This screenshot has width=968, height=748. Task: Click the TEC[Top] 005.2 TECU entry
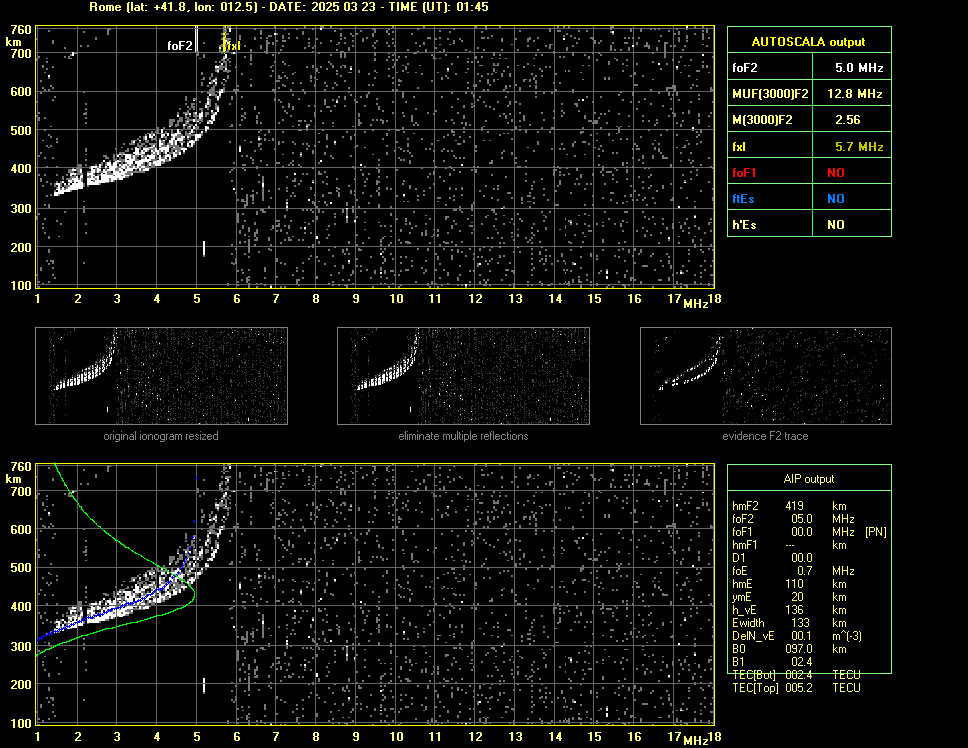(x=796, y=688)
